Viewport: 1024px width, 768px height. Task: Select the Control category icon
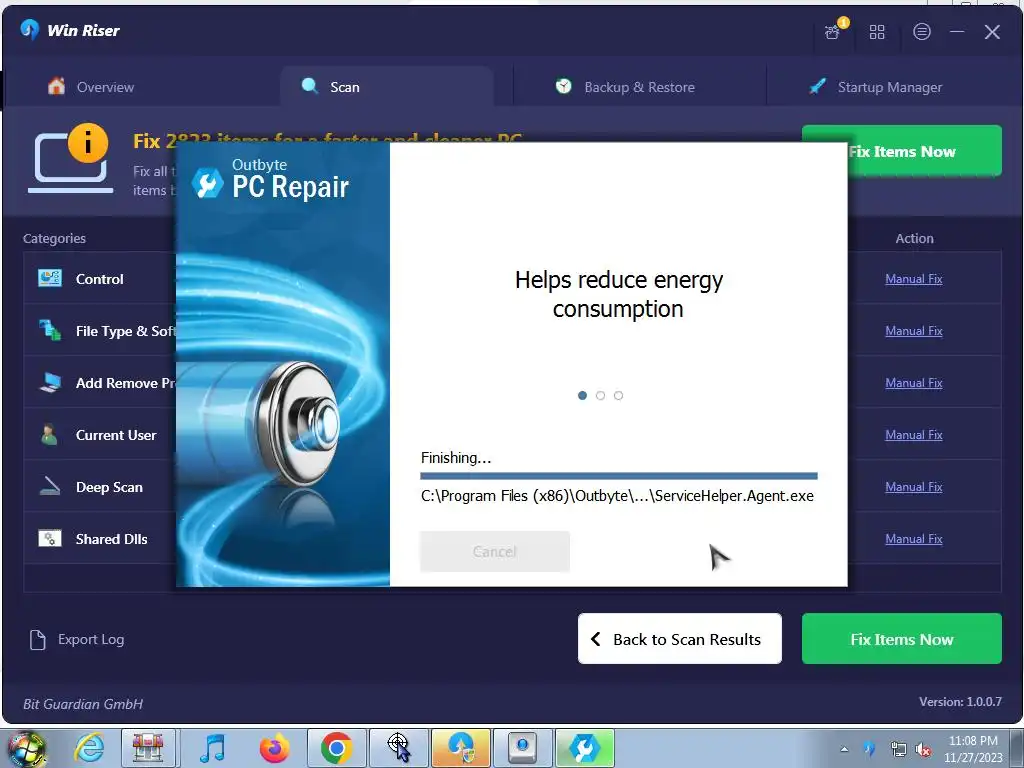pyautogui.click(x=50, y=278)
